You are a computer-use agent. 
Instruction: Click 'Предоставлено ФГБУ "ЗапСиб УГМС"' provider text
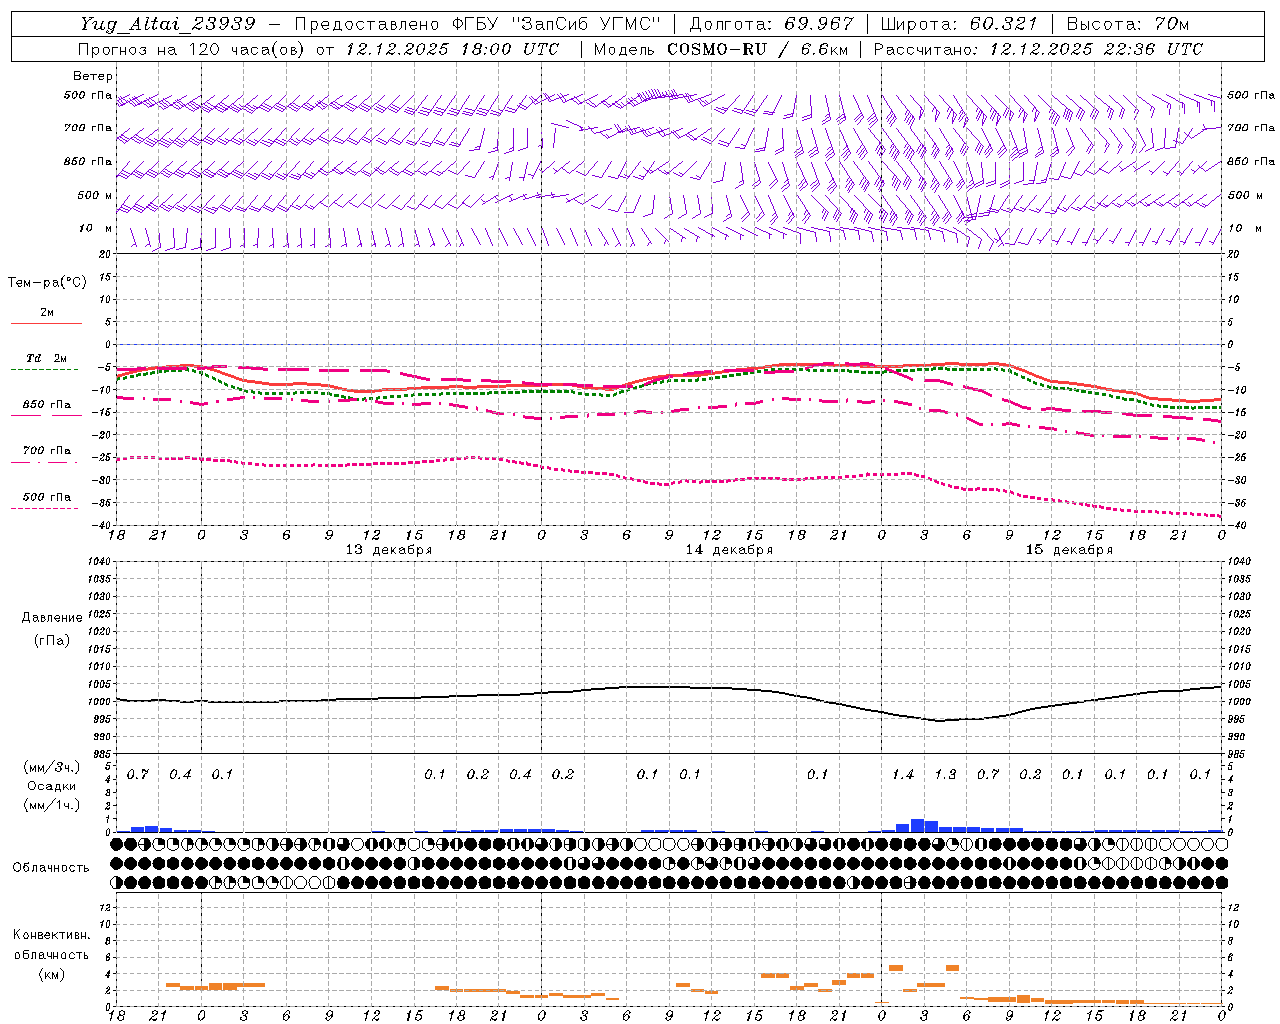pyautogui.click(x=478, y=24)
